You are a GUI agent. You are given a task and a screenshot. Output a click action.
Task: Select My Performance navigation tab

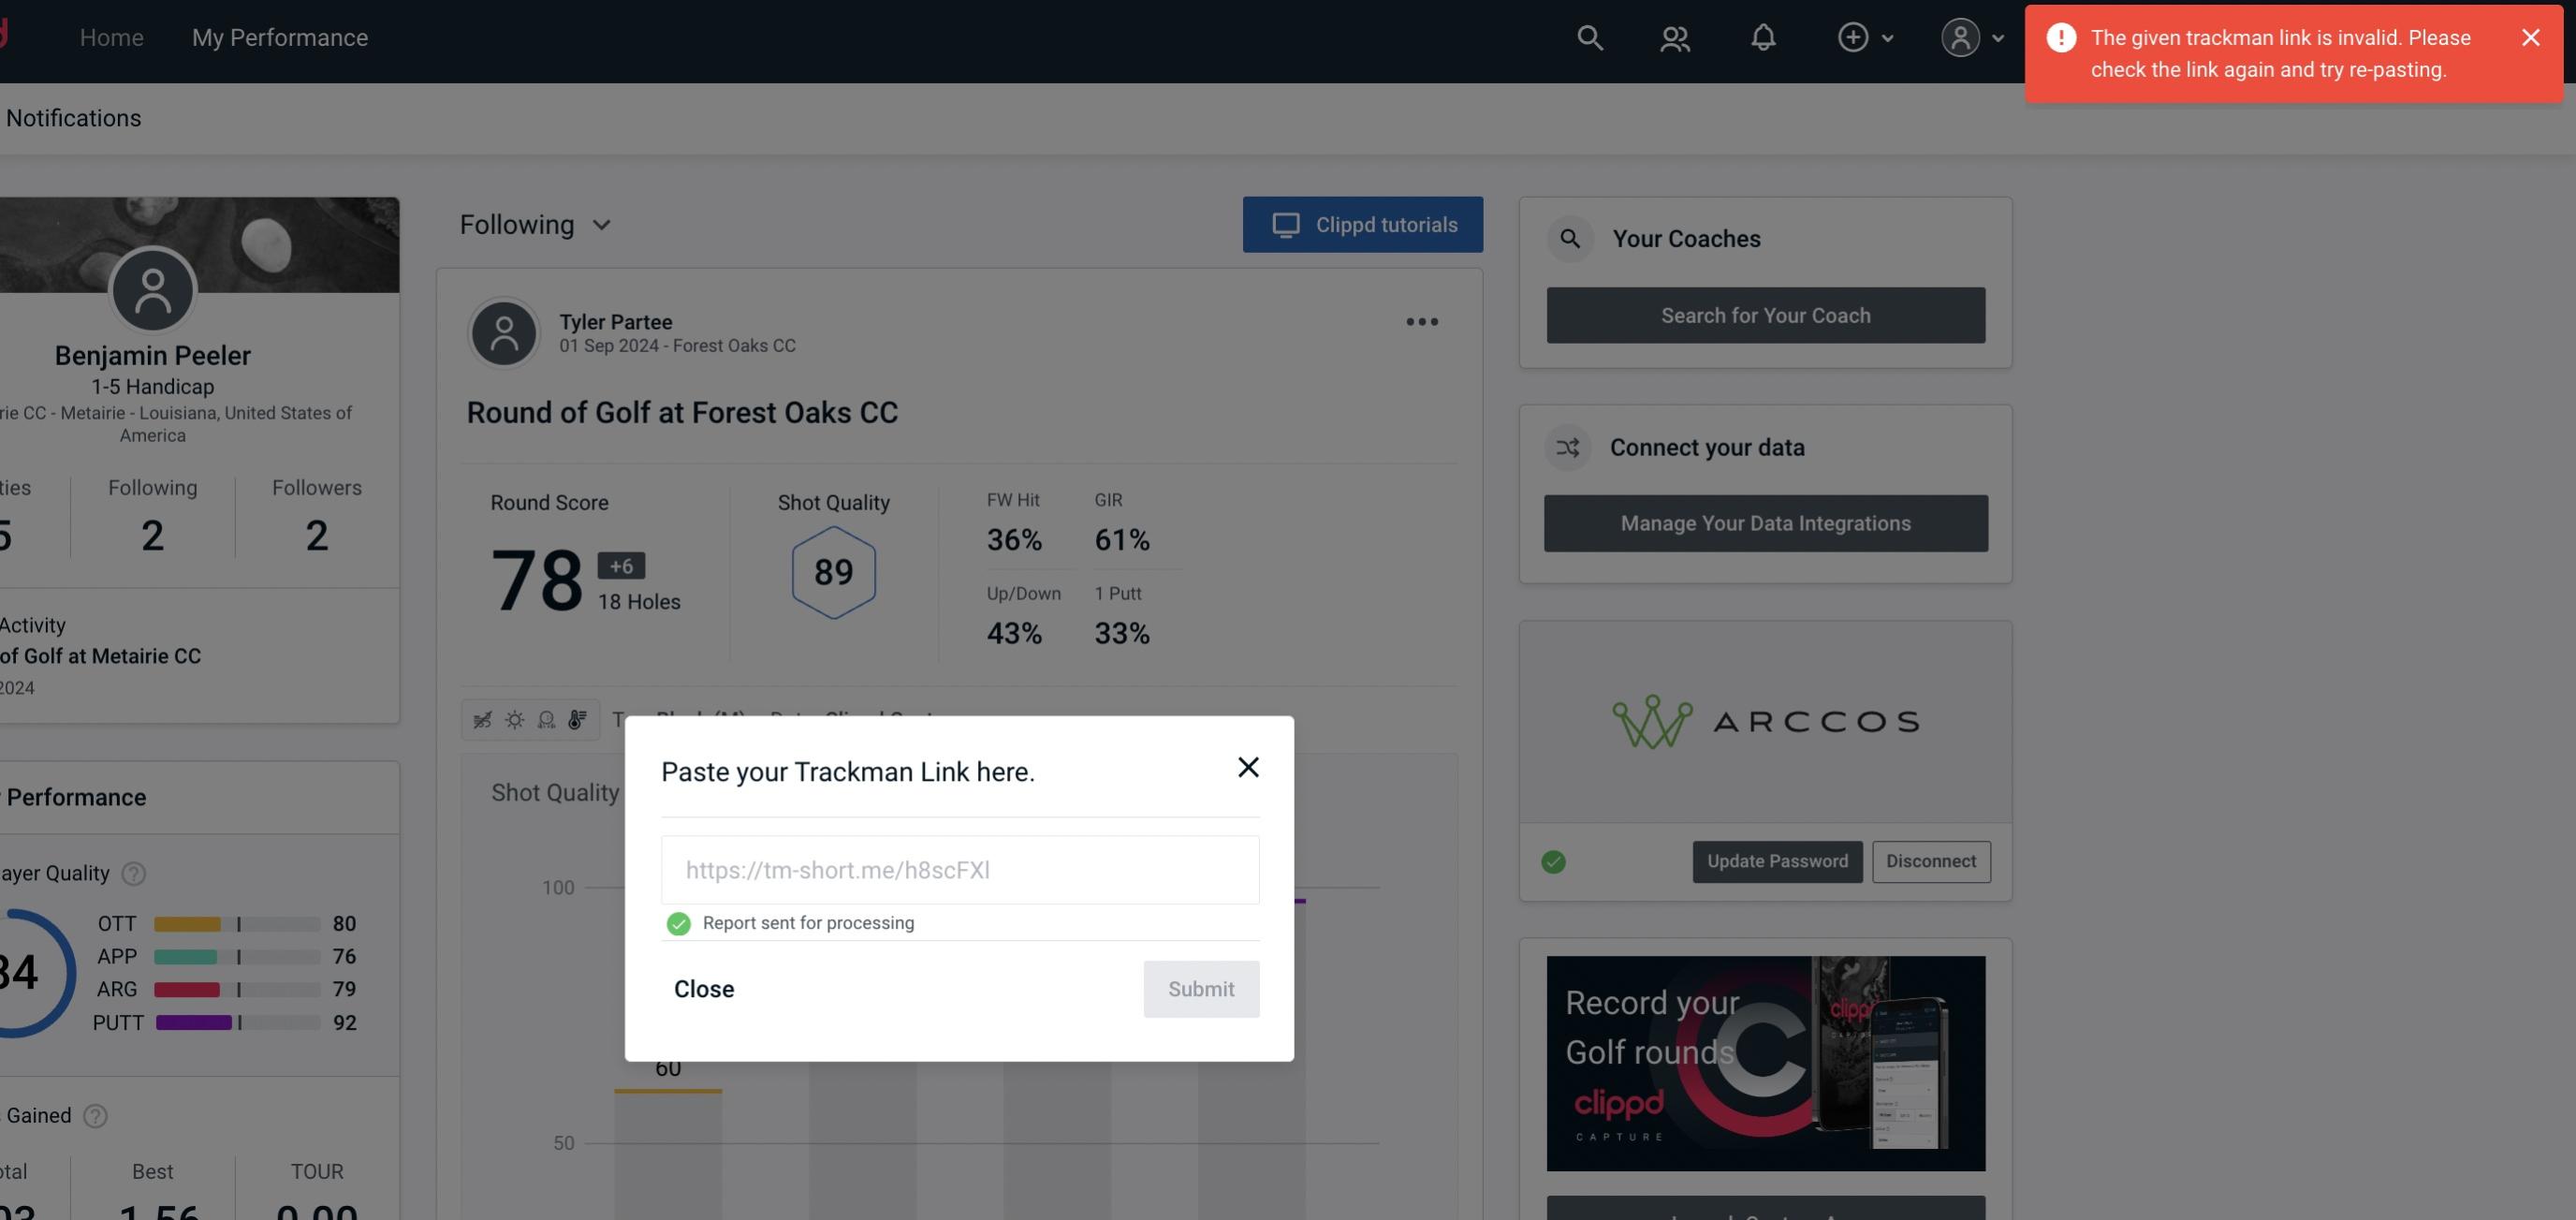pyautogui.click(x=279, y=35)
